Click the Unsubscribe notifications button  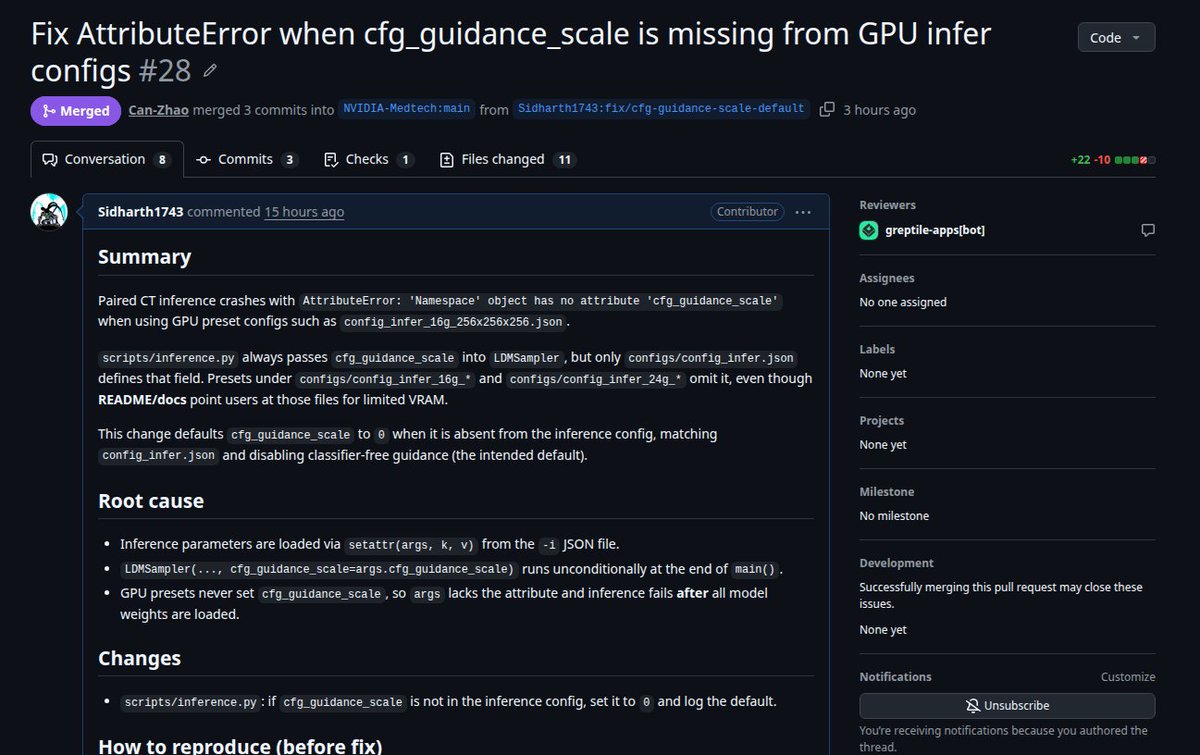1007,705
